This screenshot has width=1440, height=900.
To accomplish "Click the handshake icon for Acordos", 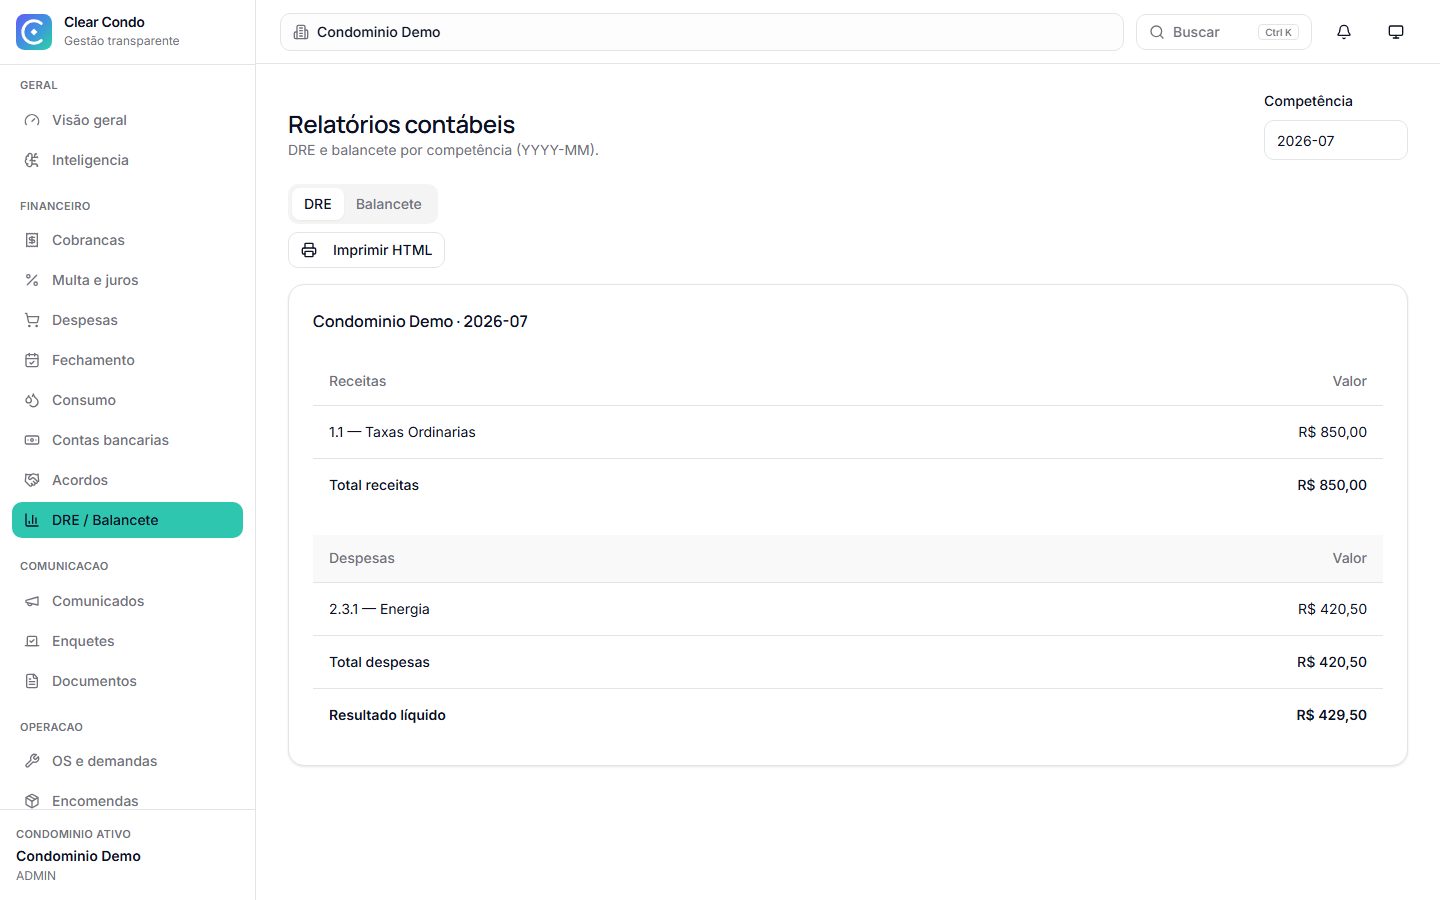I will [32, 480].
